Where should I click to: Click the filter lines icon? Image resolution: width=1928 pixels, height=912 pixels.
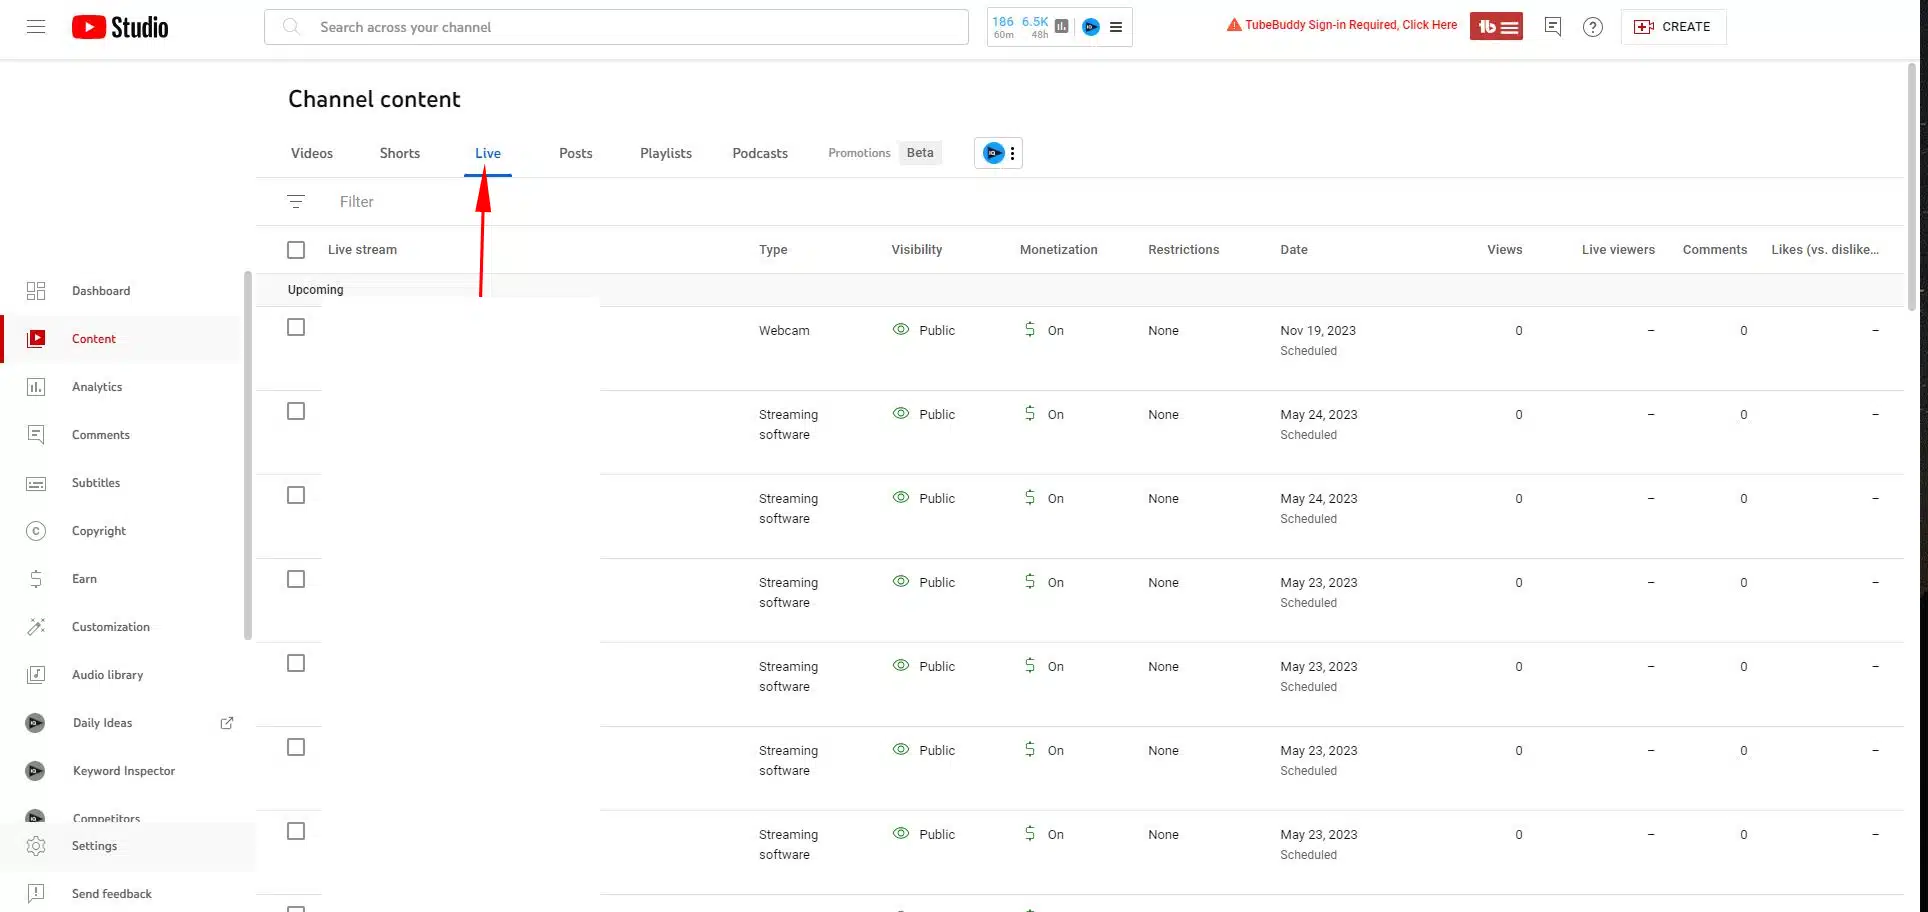(296, 202)
